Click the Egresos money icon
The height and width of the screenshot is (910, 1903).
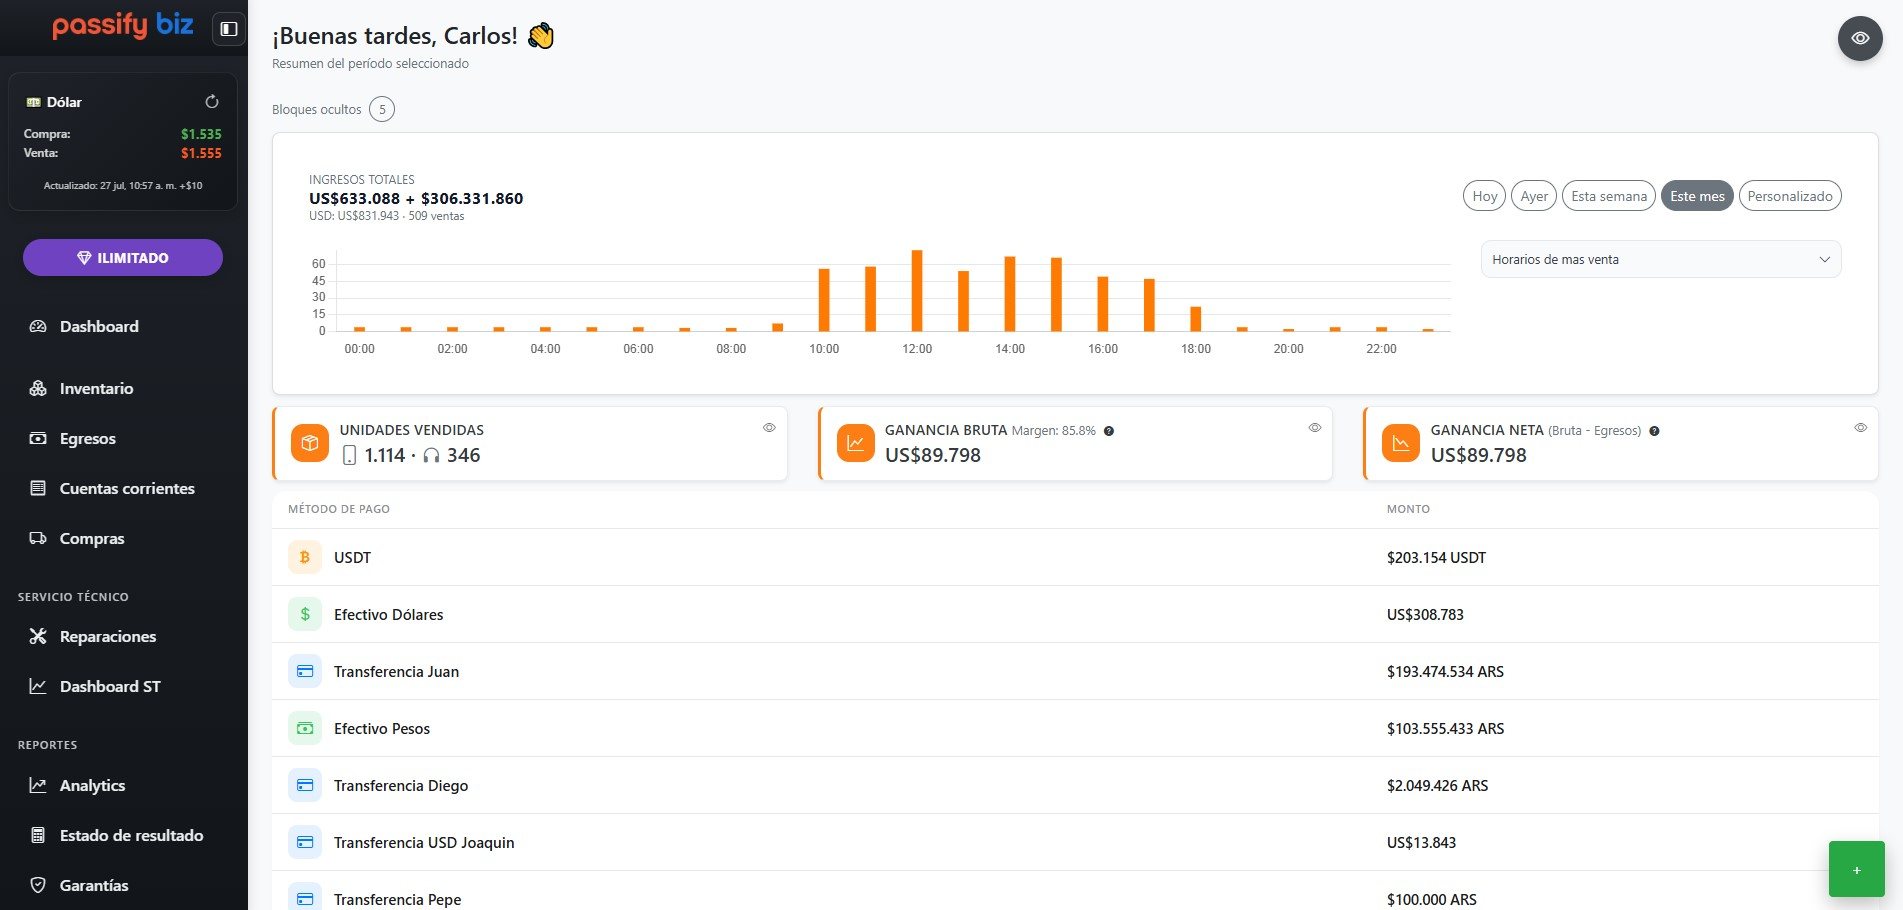click(x=38, y=439)
